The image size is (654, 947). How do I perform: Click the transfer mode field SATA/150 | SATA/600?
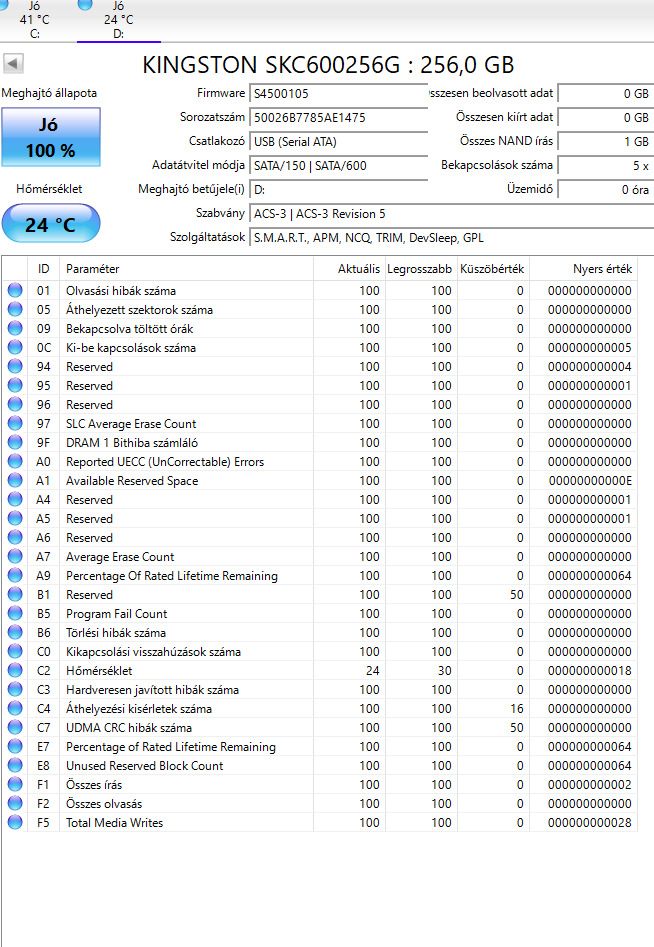[338, 166]
